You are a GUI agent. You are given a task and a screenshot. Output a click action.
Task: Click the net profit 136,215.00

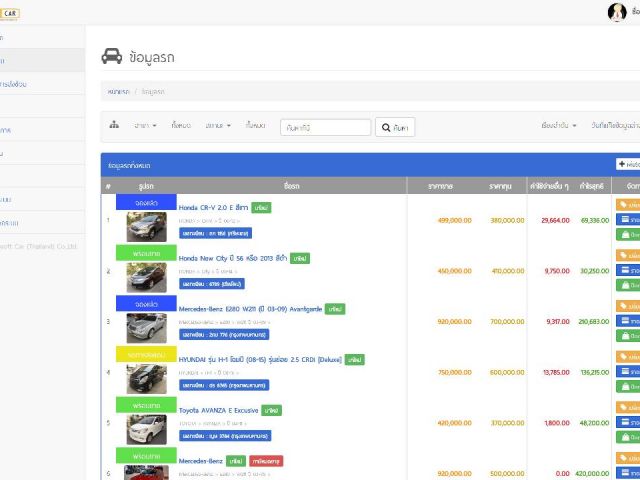coord(594,372)
